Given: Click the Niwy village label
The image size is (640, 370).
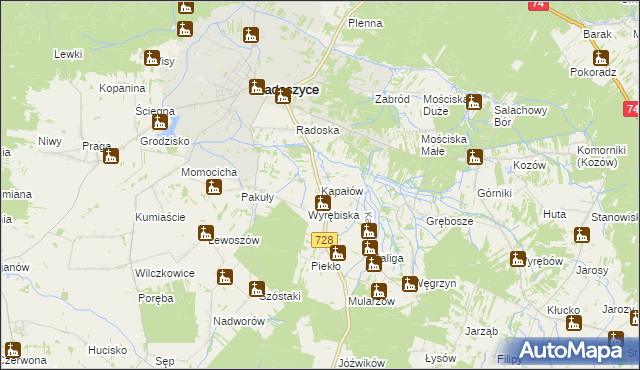Looking at the screenshot, I should tap(50, 141).
